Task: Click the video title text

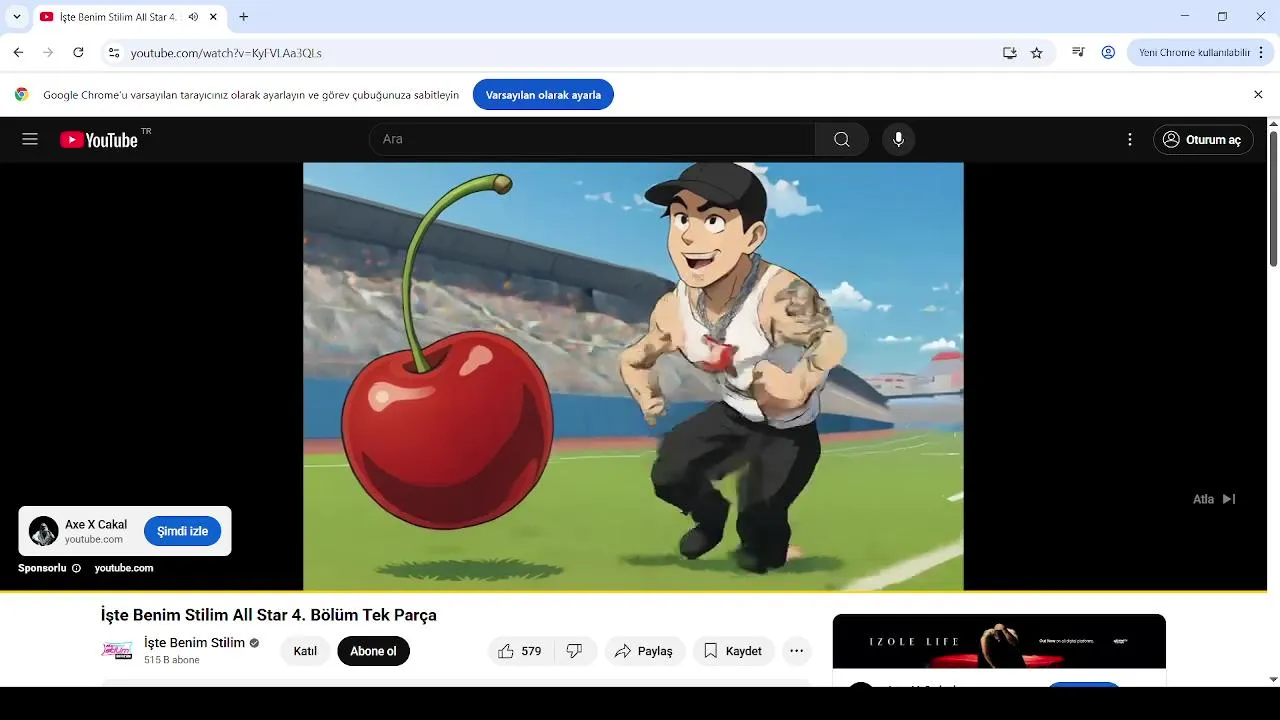Action: pyautogui.click(x=269, y=615)
